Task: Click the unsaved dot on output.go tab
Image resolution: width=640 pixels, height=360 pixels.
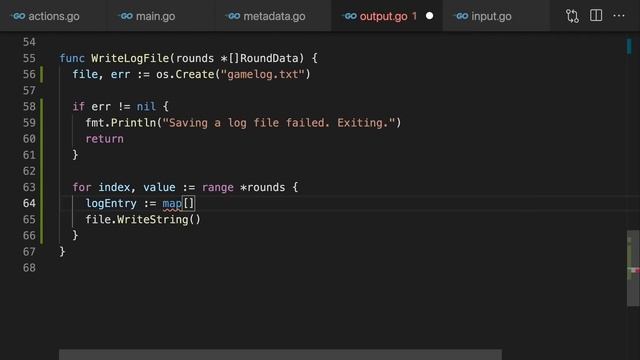Action: click(429, 16)
